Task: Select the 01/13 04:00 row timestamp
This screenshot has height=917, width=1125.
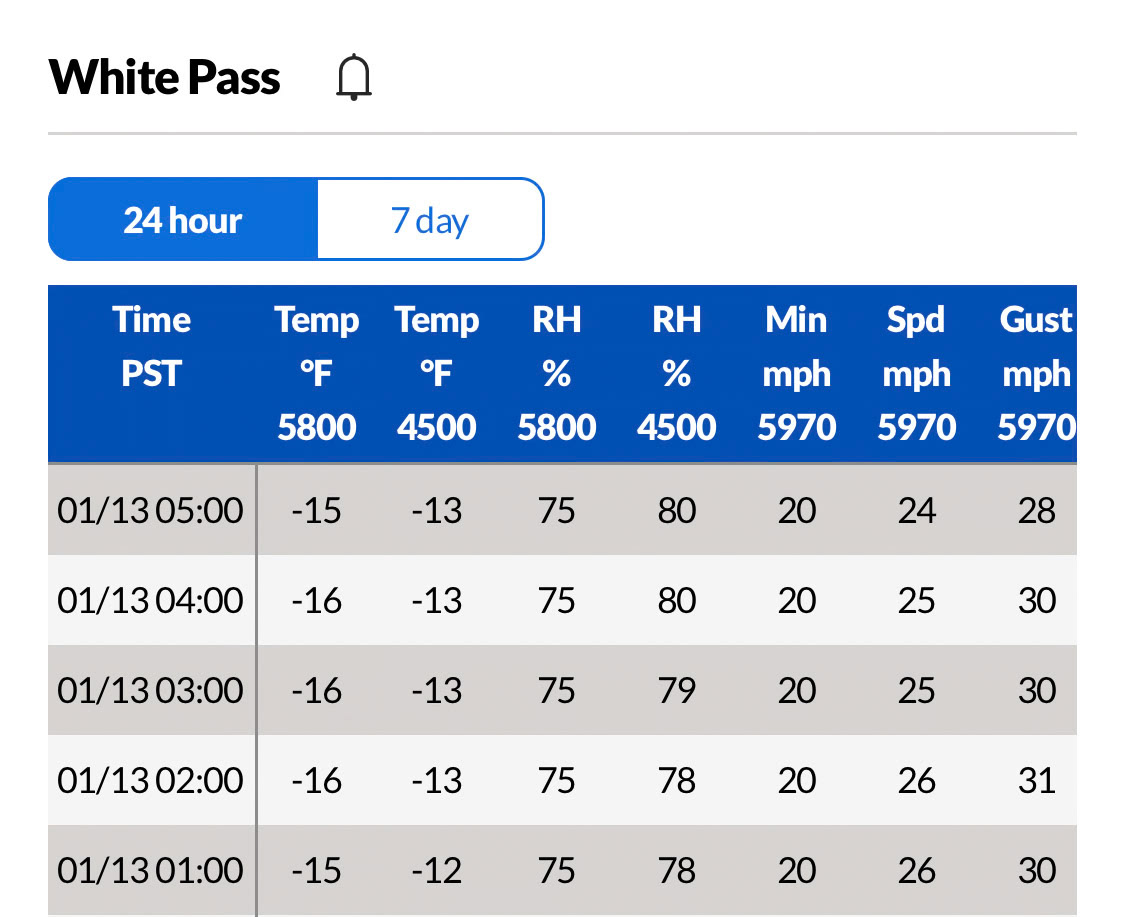Action: click(x=151, y=600)
